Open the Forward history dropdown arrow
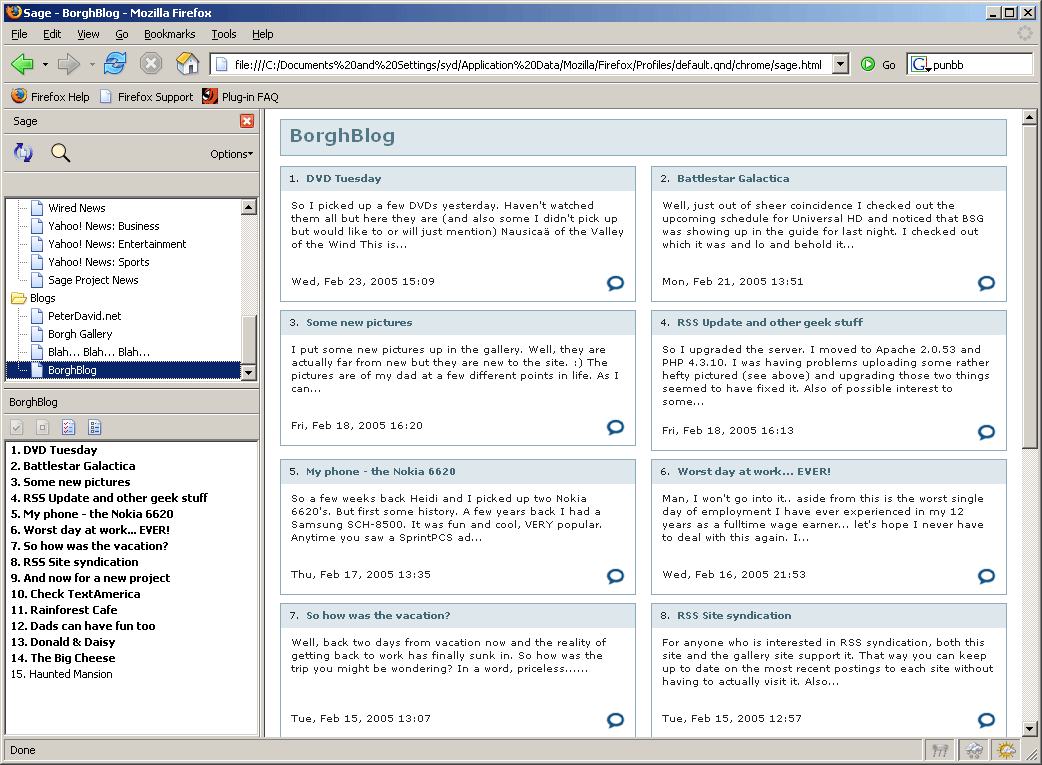 pos(92,64)
